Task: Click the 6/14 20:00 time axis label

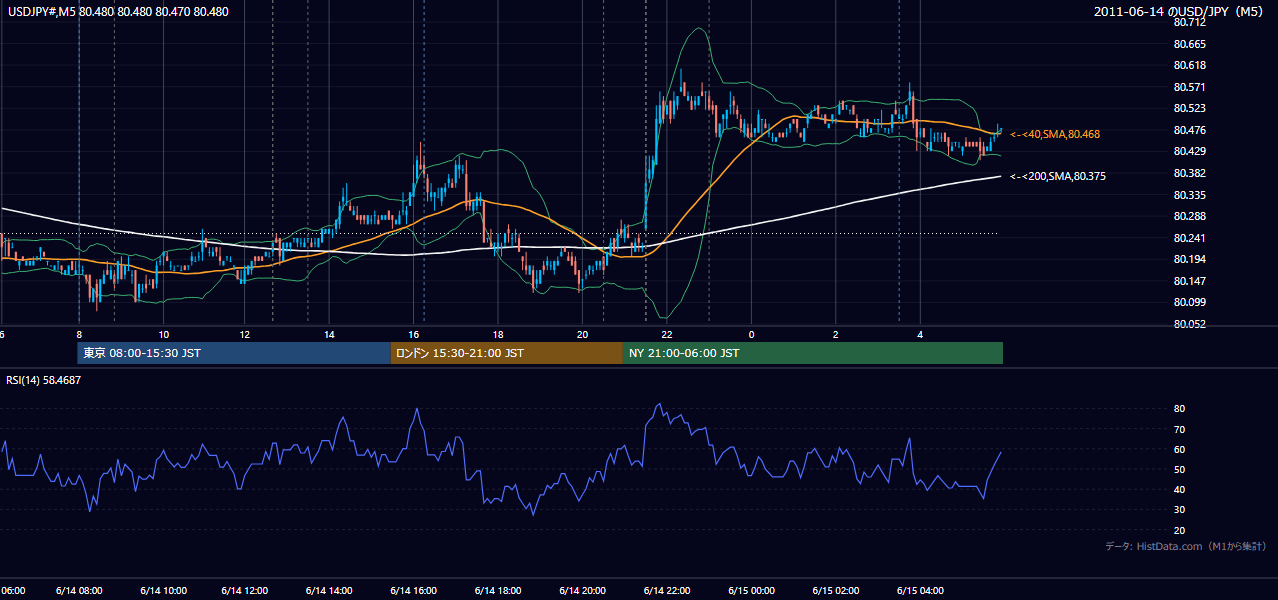Action: (582, 591)
